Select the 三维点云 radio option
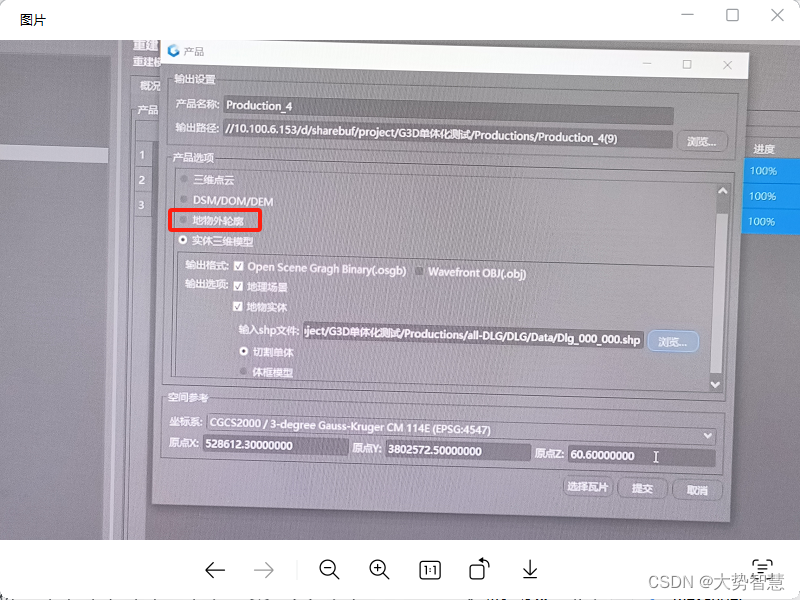The width and height of the screenshot is (800, 600). click(184, 179)
